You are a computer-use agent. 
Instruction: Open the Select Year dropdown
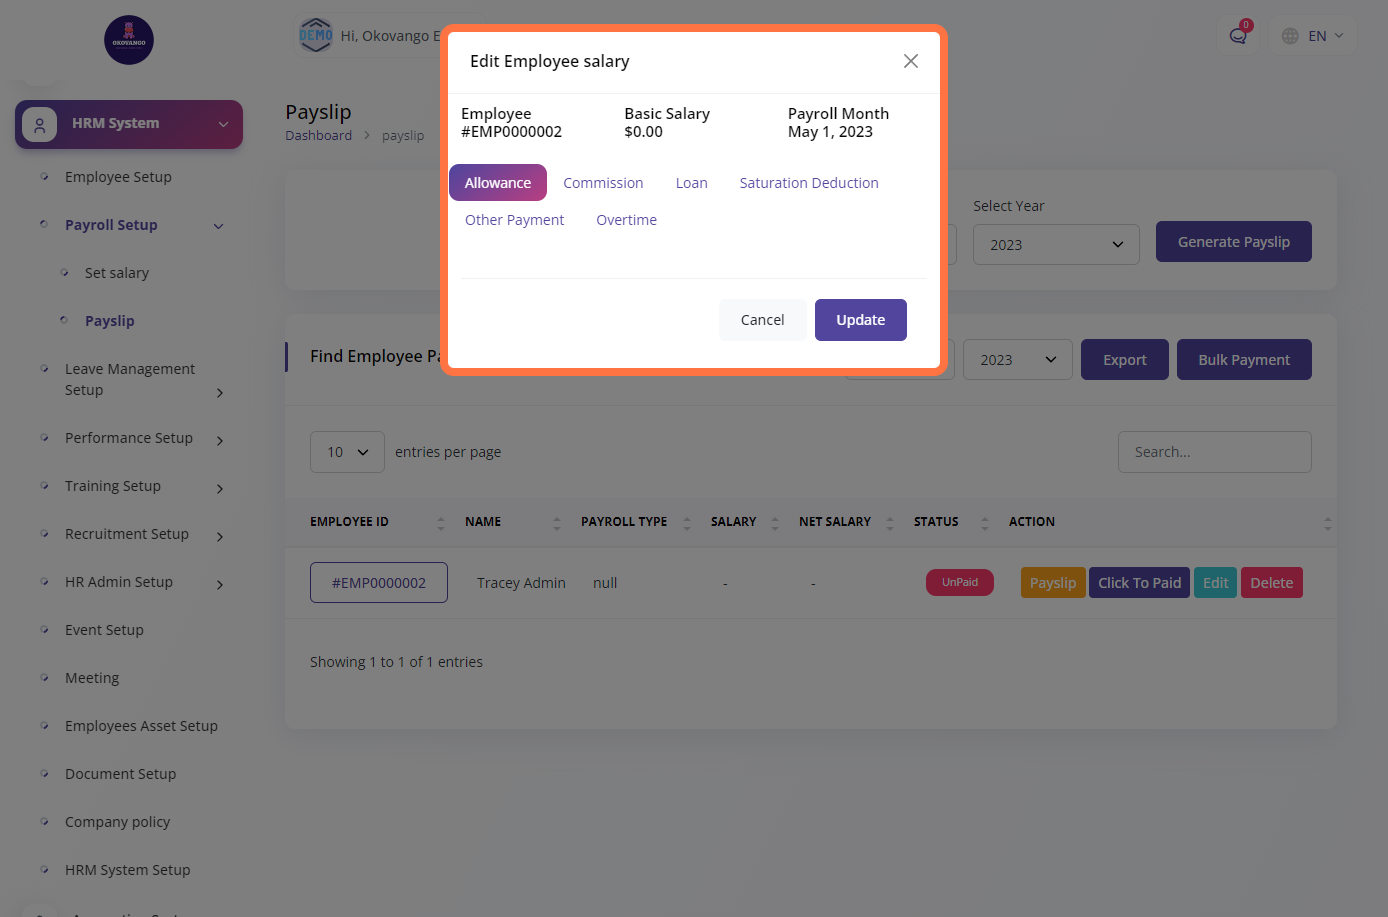pos(1055,245)
